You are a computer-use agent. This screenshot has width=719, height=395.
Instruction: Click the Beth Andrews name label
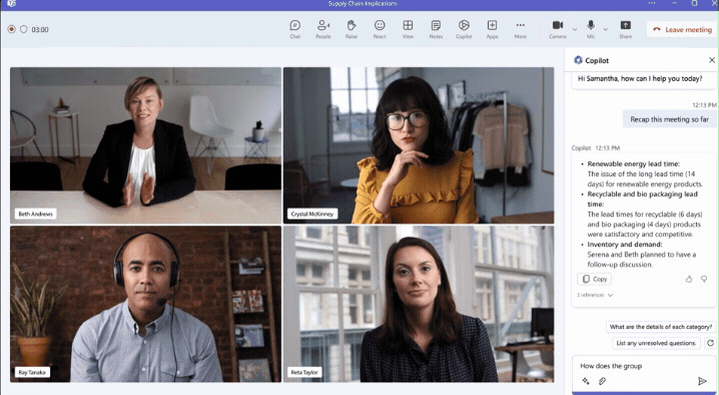tap(35, 214)
